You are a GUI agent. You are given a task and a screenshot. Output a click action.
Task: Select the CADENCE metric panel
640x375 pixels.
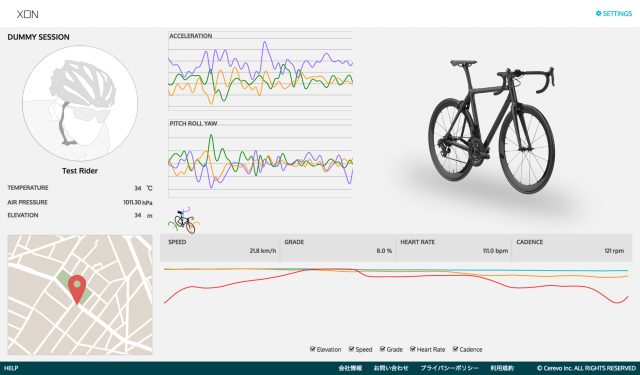(x=571, y=247)
